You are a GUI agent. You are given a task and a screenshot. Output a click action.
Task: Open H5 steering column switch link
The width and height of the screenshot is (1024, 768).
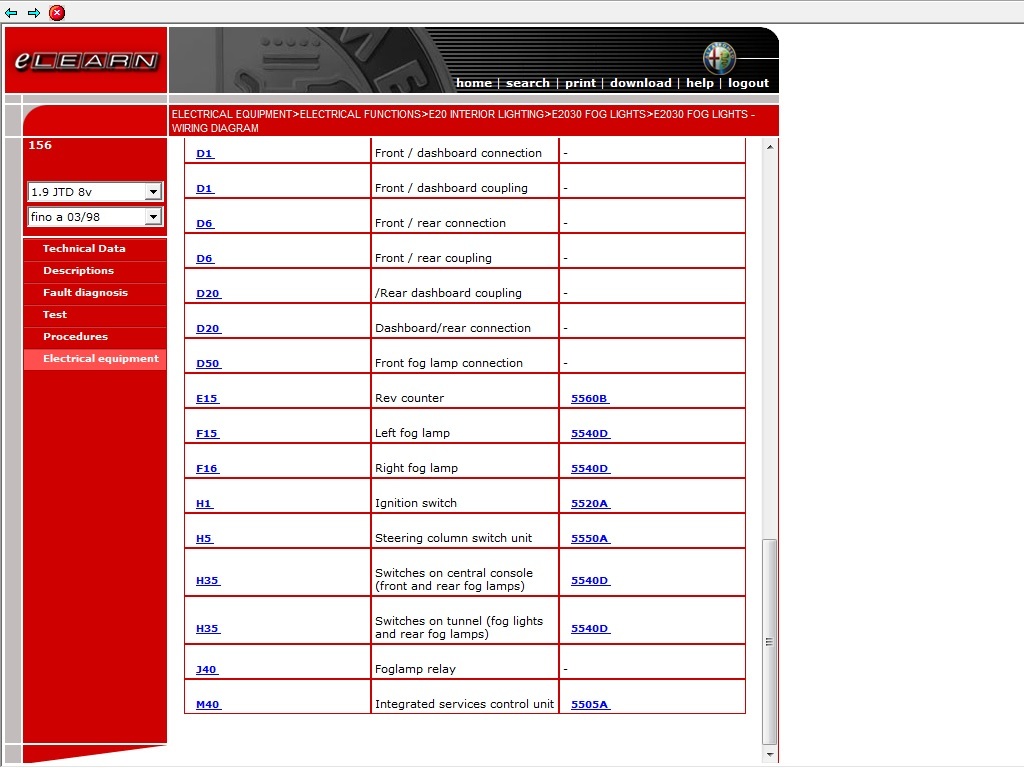[204, 539]
